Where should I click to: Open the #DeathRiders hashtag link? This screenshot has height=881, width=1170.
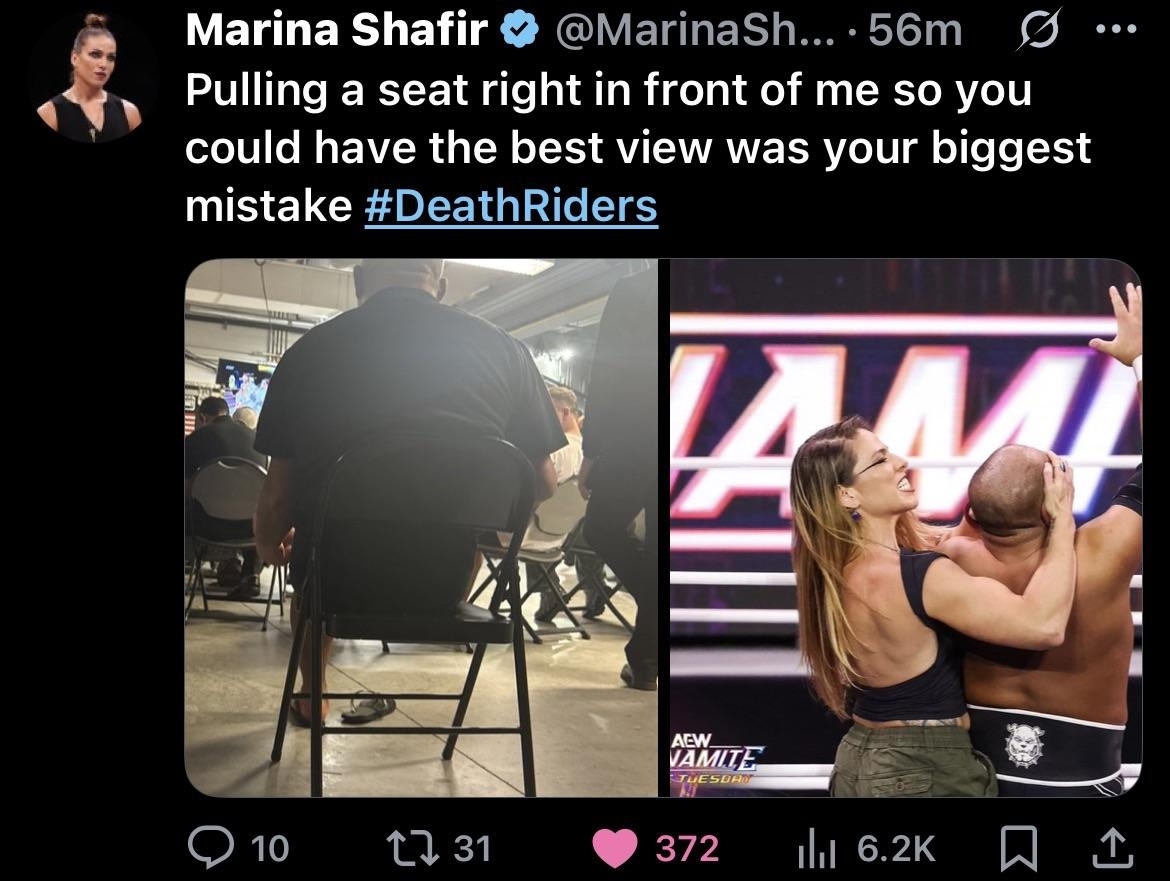[511, 206]
